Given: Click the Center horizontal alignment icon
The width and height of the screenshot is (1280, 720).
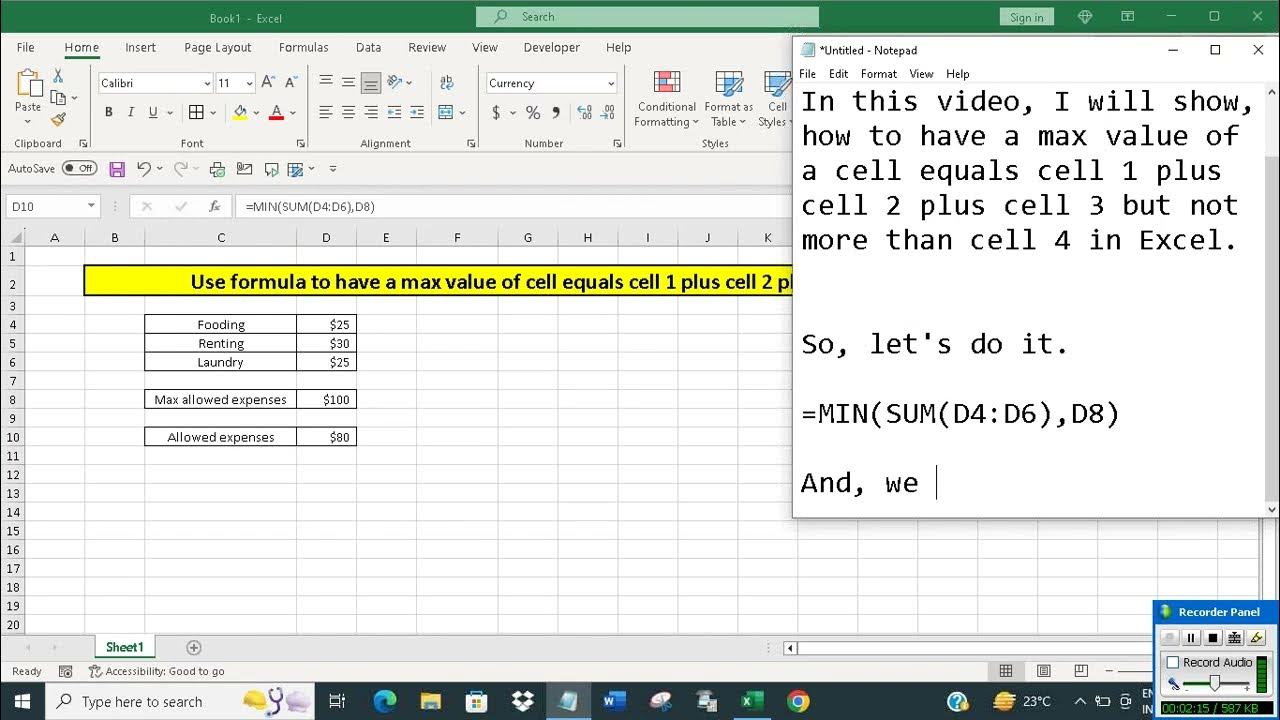Looking at the screenshot, I should (x=348, y=113).
